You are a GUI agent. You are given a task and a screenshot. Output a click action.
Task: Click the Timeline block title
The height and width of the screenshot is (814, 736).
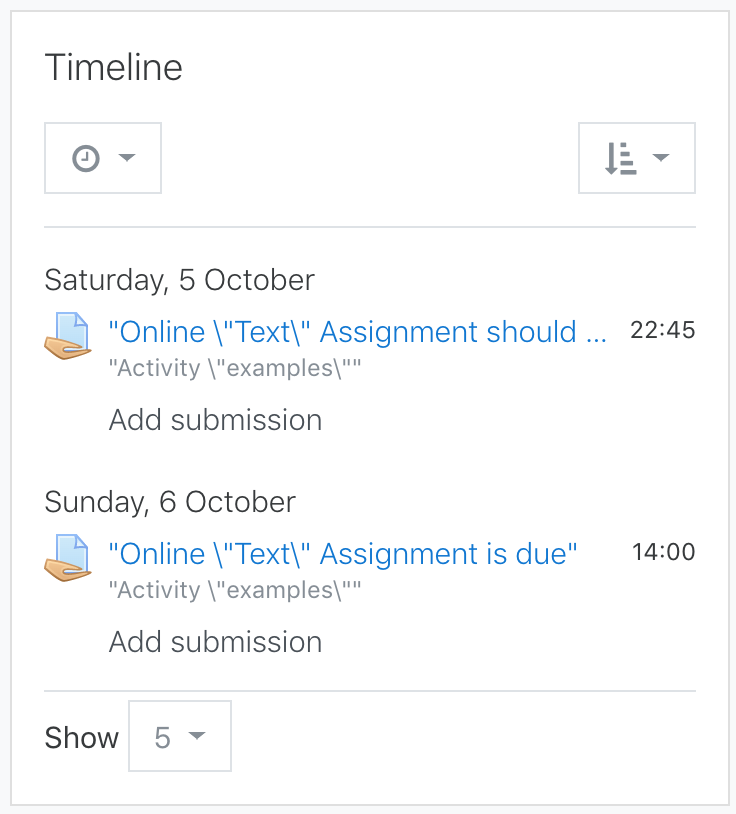[x=114, y=67]
